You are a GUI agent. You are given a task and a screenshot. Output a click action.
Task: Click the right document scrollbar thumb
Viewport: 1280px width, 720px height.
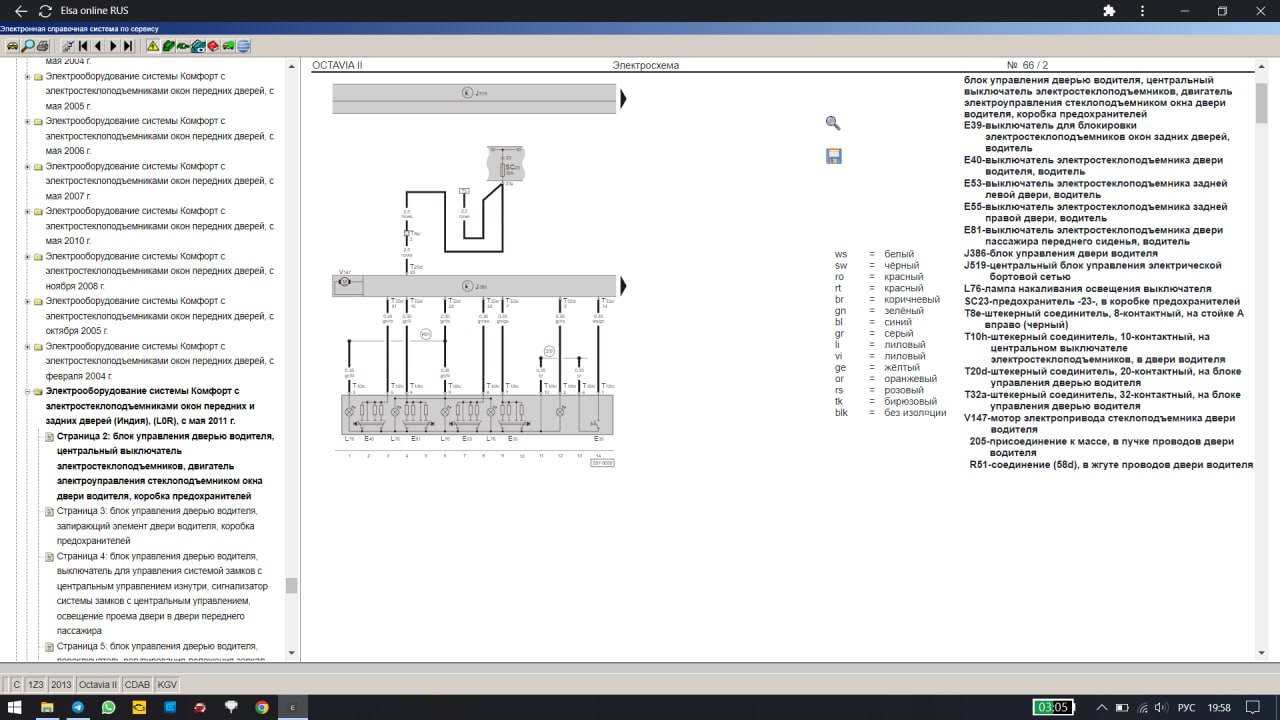pyautogui.click(x=1262, y=102)
